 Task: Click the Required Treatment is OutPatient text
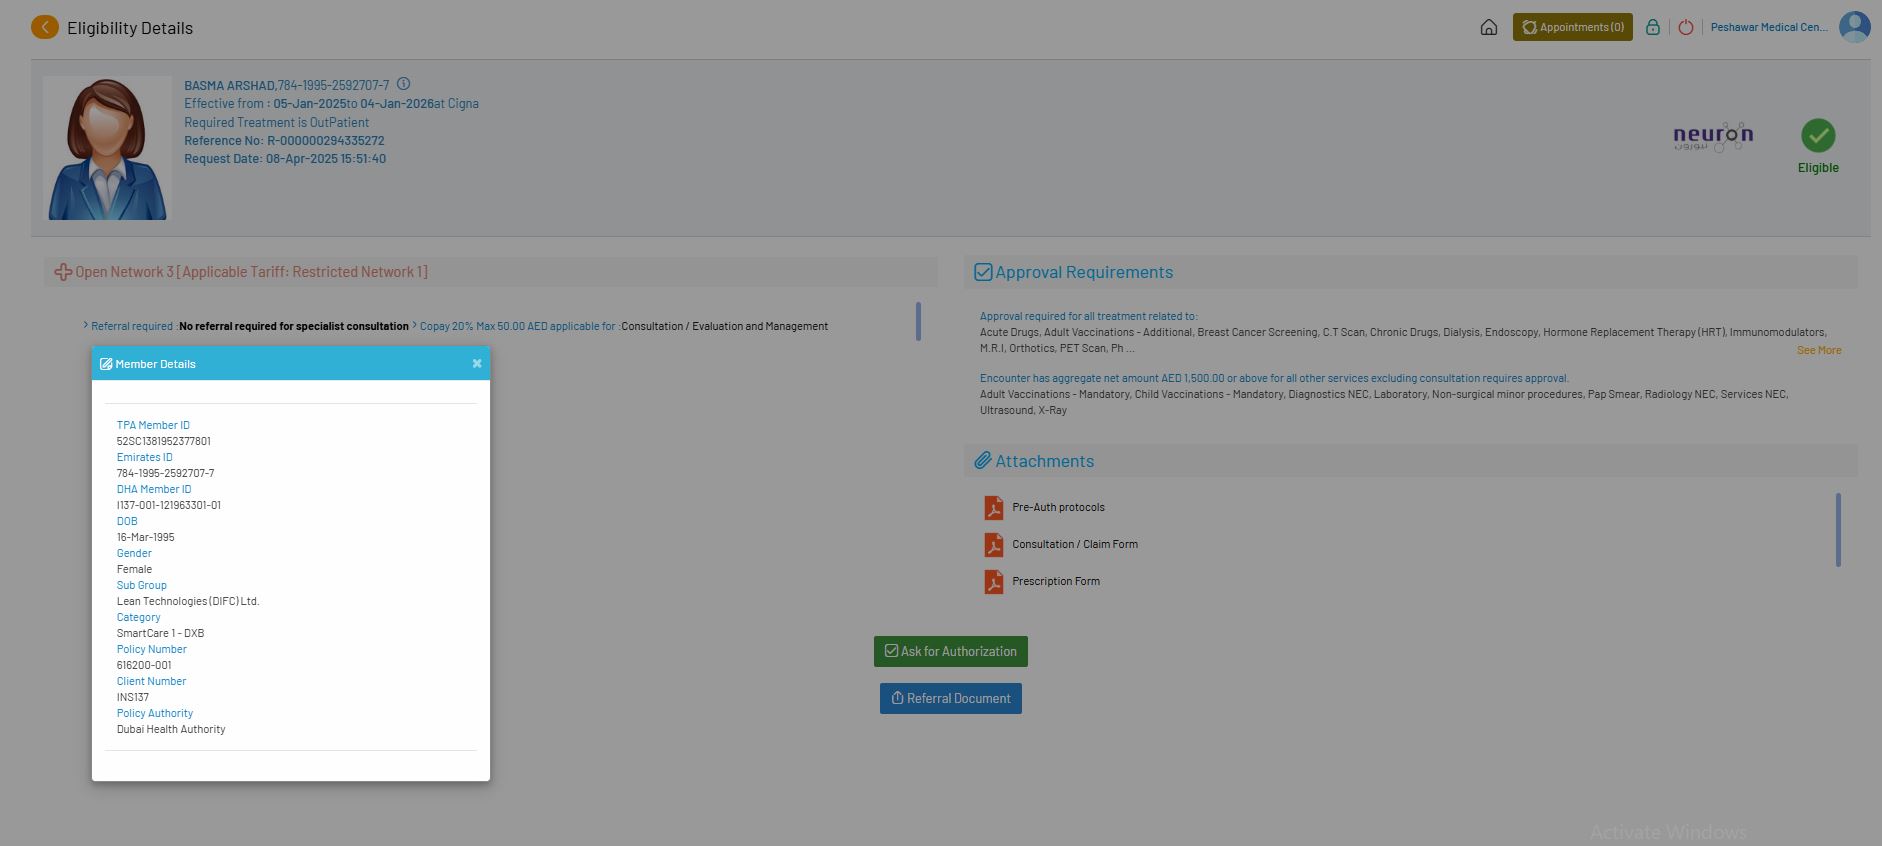click(x=276, y=122)
